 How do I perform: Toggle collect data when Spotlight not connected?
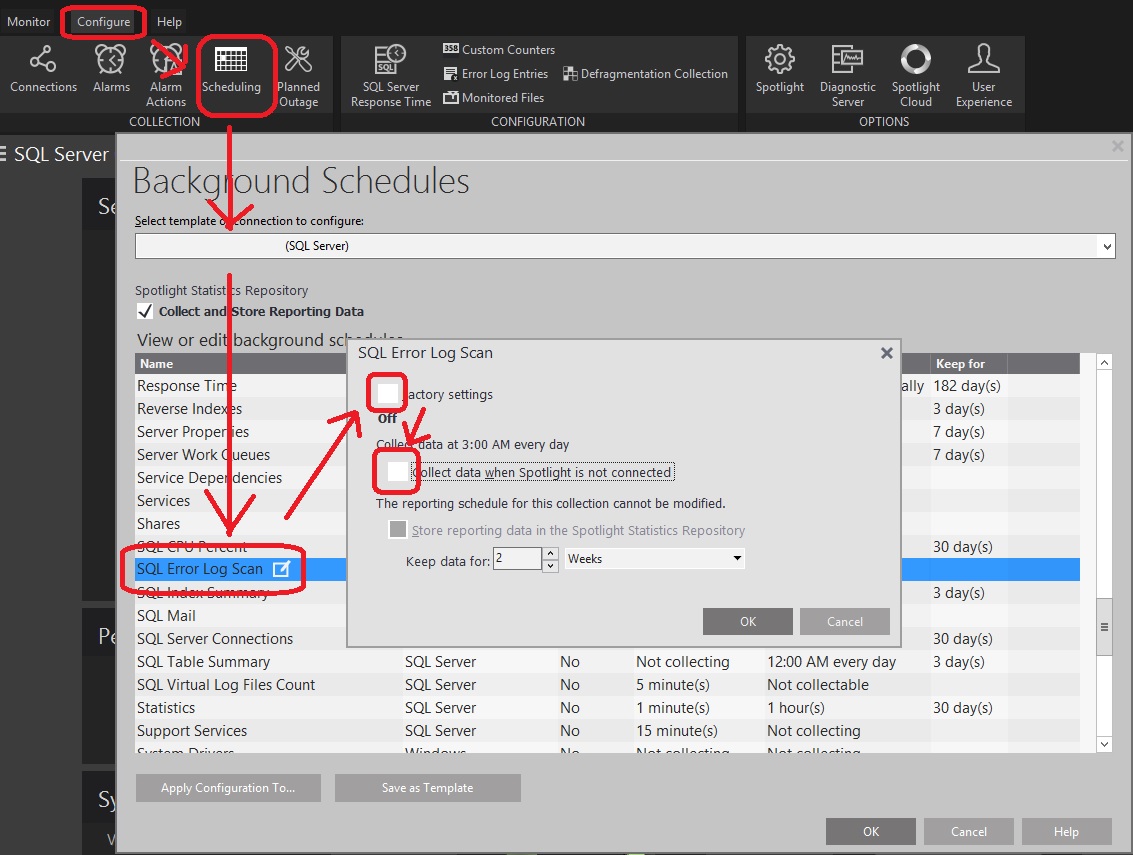[x=397, y=471]
